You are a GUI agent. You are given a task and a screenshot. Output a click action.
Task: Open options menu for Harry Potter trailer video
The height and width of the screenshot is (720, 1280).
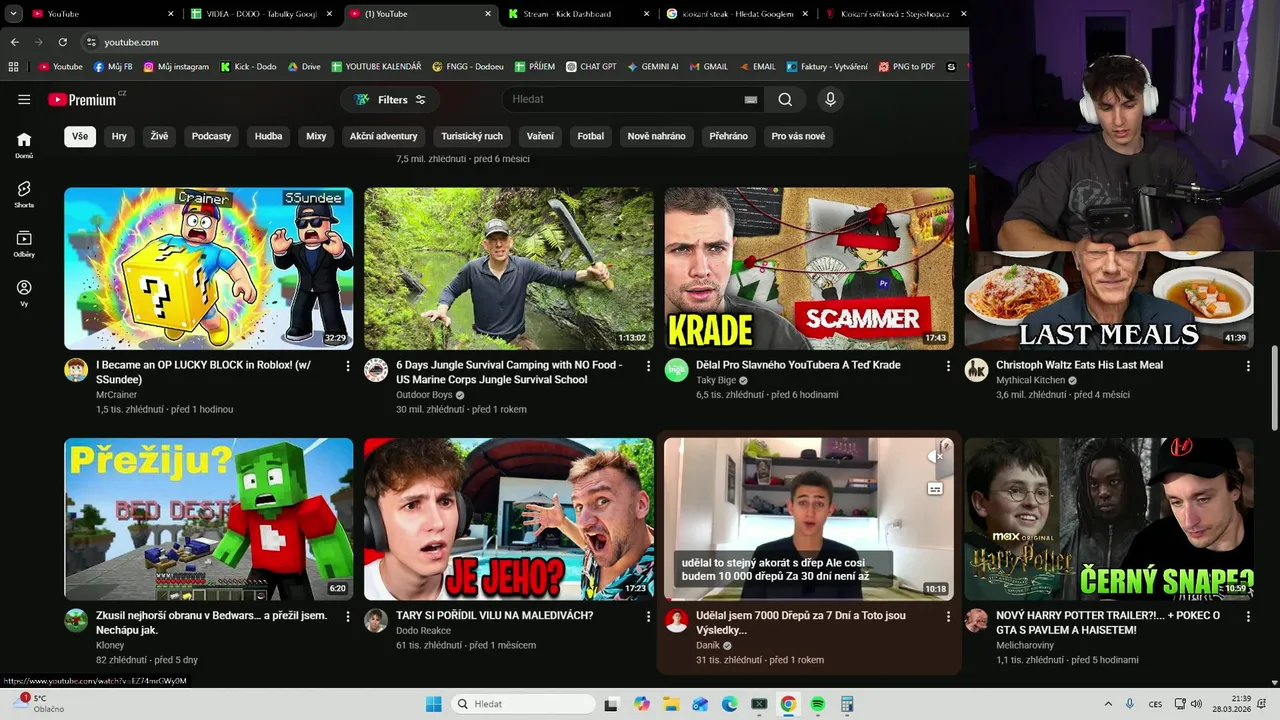pos(1248,616)
